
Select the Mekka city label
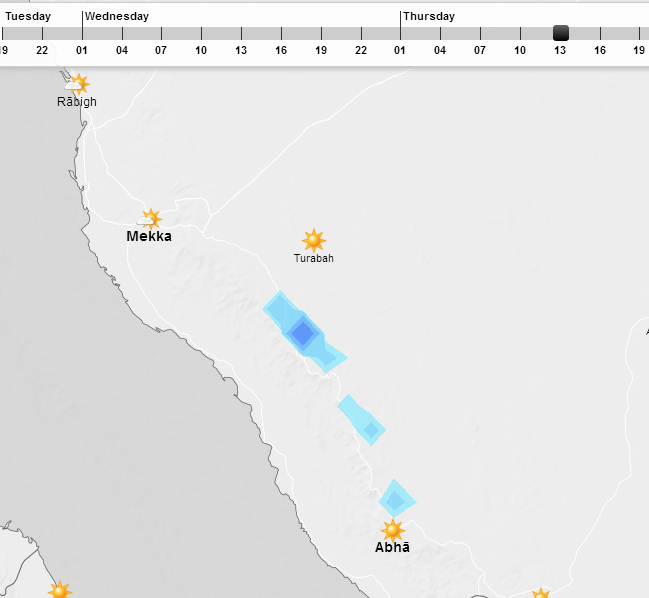pos(149,236)
